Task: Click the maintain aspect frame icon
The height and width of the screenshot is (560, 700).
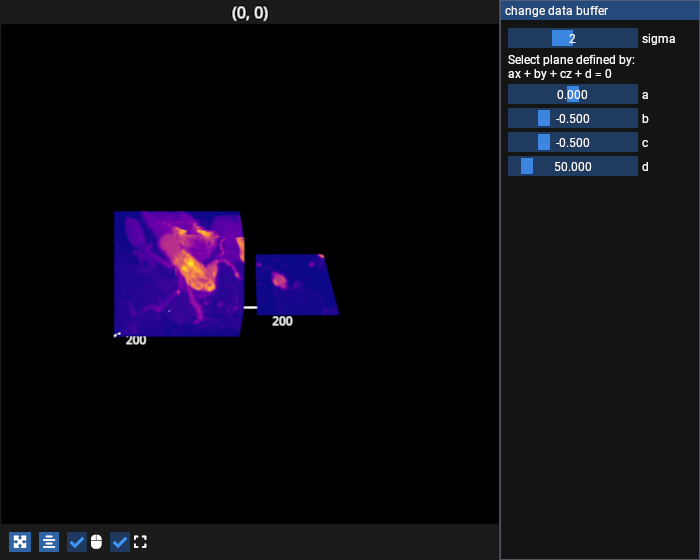Action: click(x=140, y=542)
